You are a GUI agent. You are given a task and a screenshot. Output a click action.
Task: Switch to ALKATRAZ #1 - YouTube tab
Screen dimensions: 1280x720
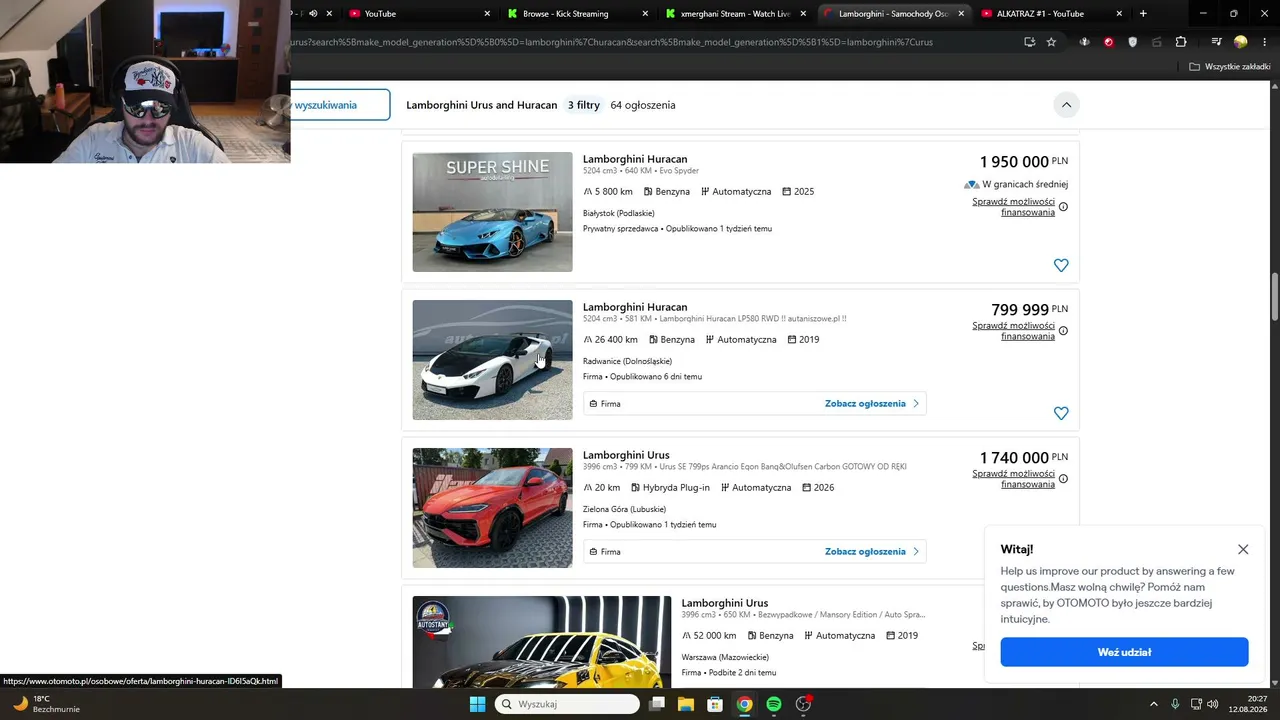[x=1052, y=14]
